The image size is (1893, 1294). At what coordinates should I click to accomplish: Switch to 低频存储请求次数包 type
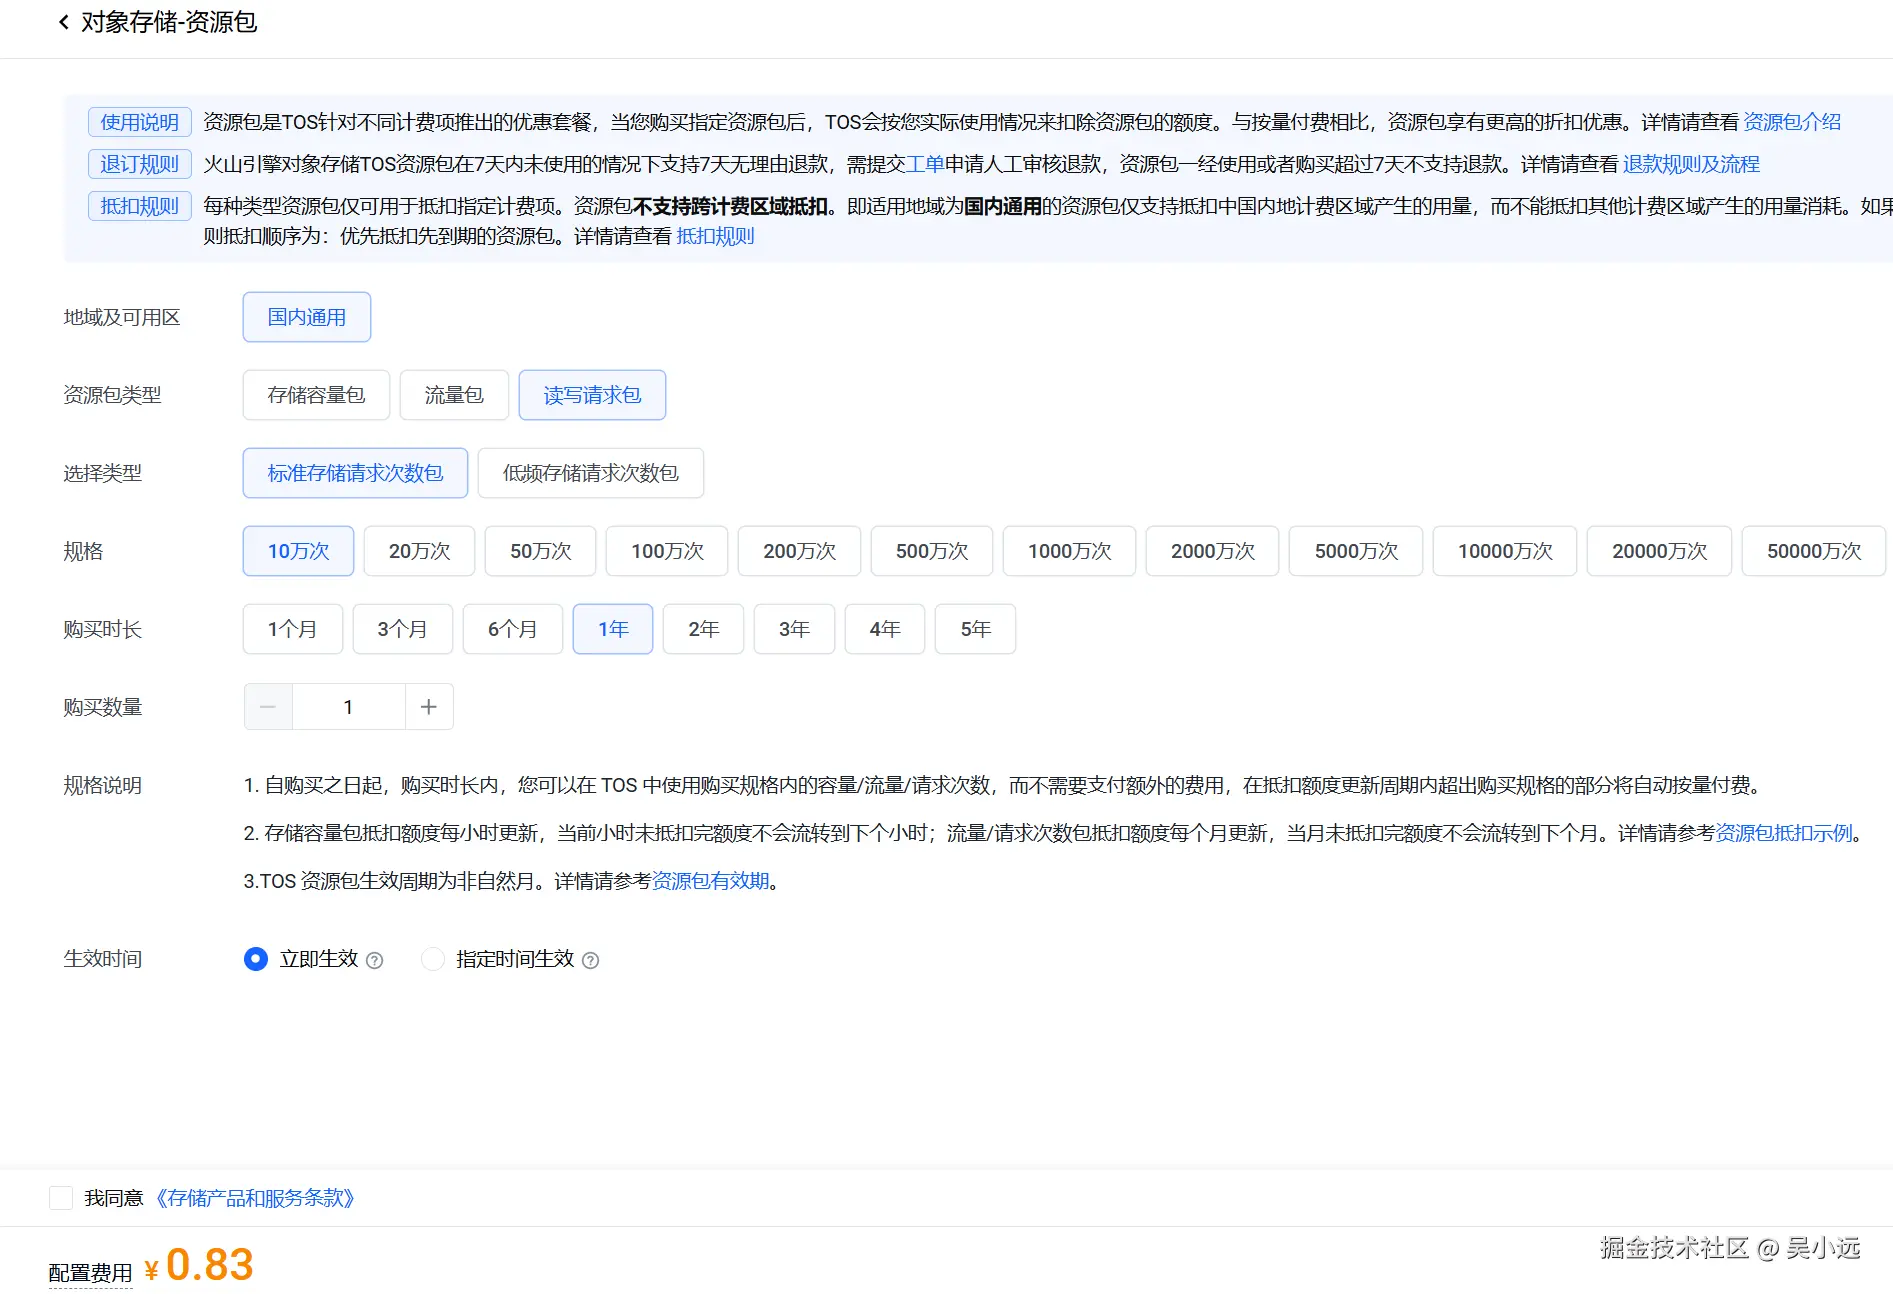point(590,473)
